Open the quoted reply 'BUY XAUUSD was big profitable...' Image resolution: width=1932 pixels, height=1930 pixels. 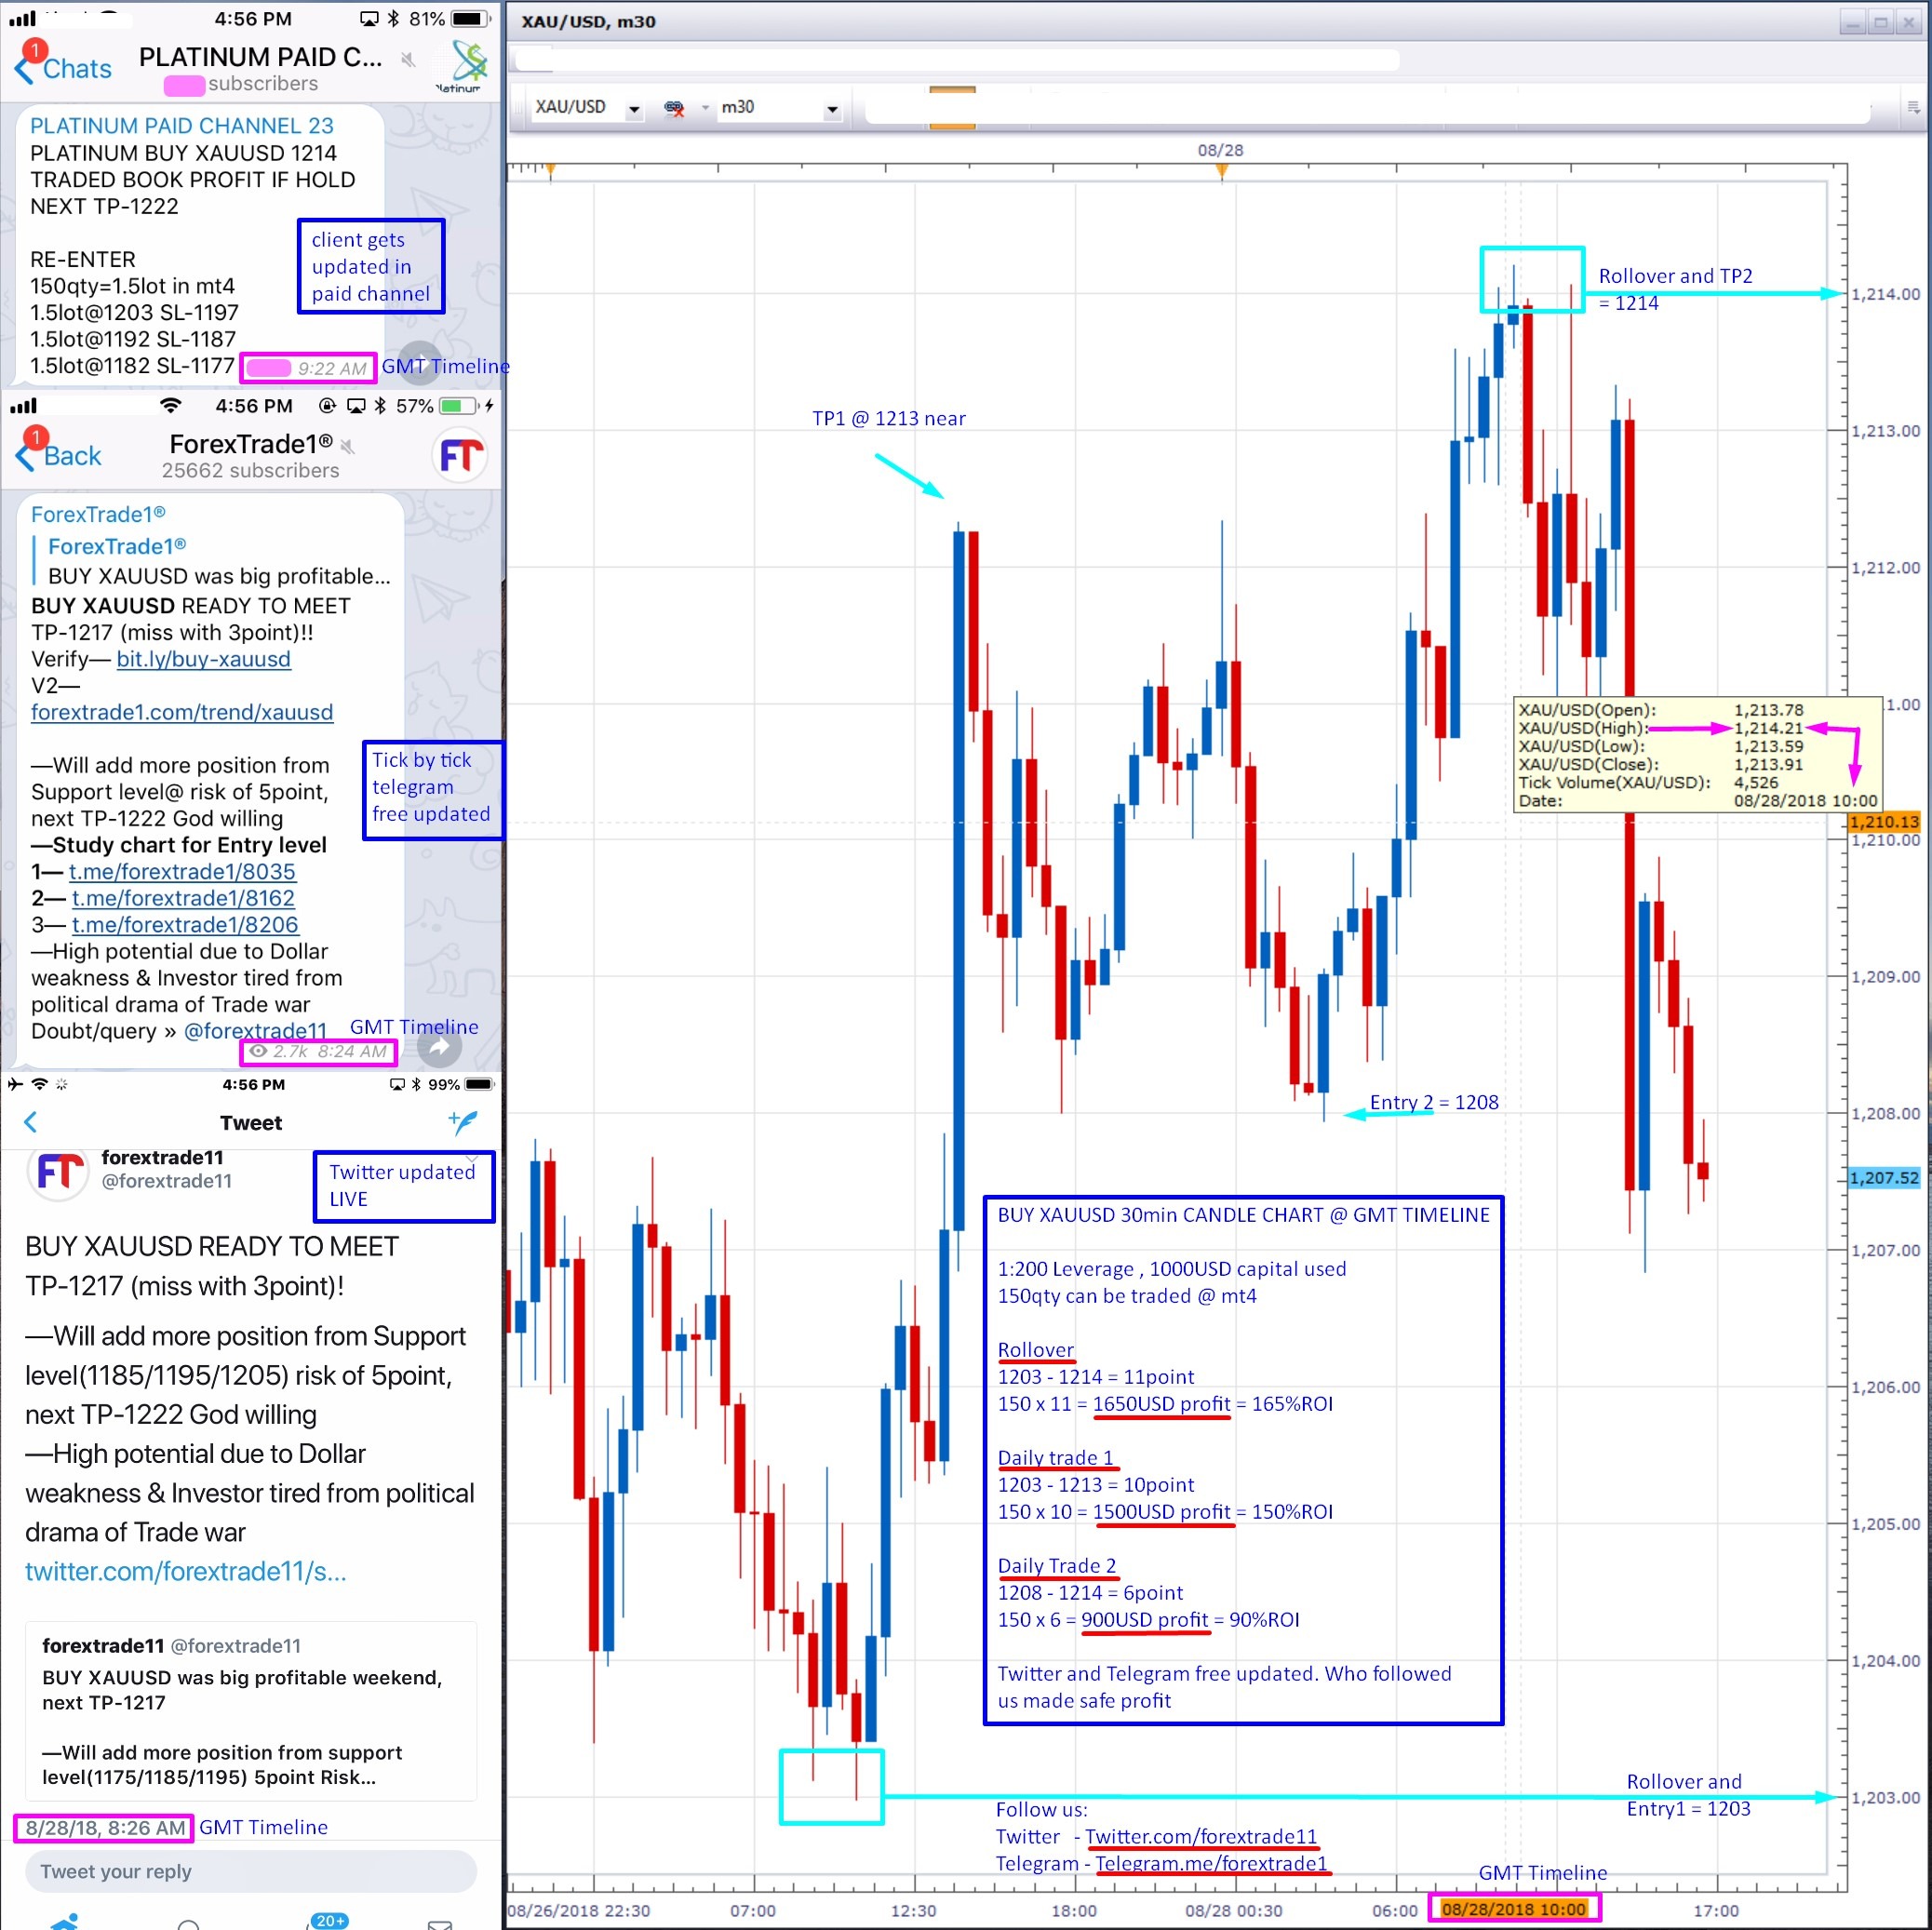point(212,561)
